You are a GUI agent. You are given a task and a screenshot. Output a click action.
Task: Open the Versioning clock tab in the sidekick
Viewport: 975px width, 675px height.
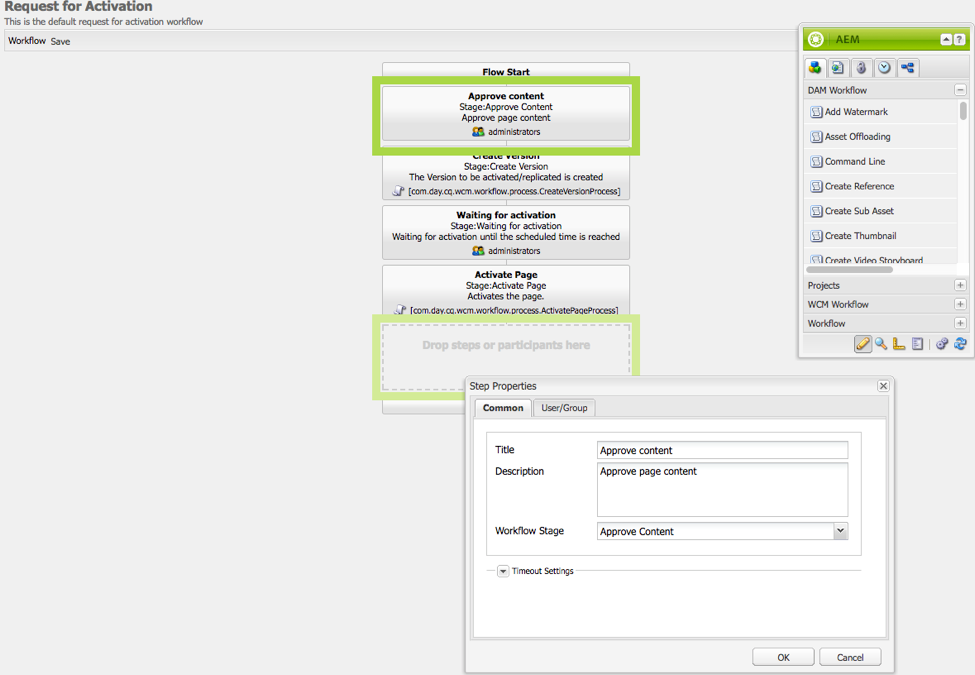[884, 68]
